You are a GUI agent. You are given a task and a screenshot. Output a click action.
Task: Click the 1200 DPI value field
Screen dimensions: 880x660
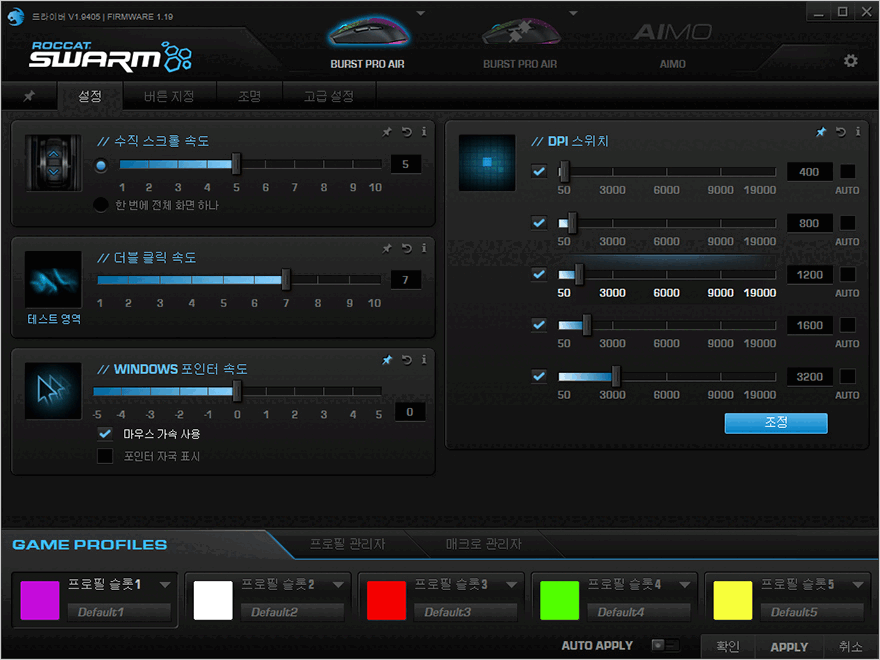click(x=809, y=274)
